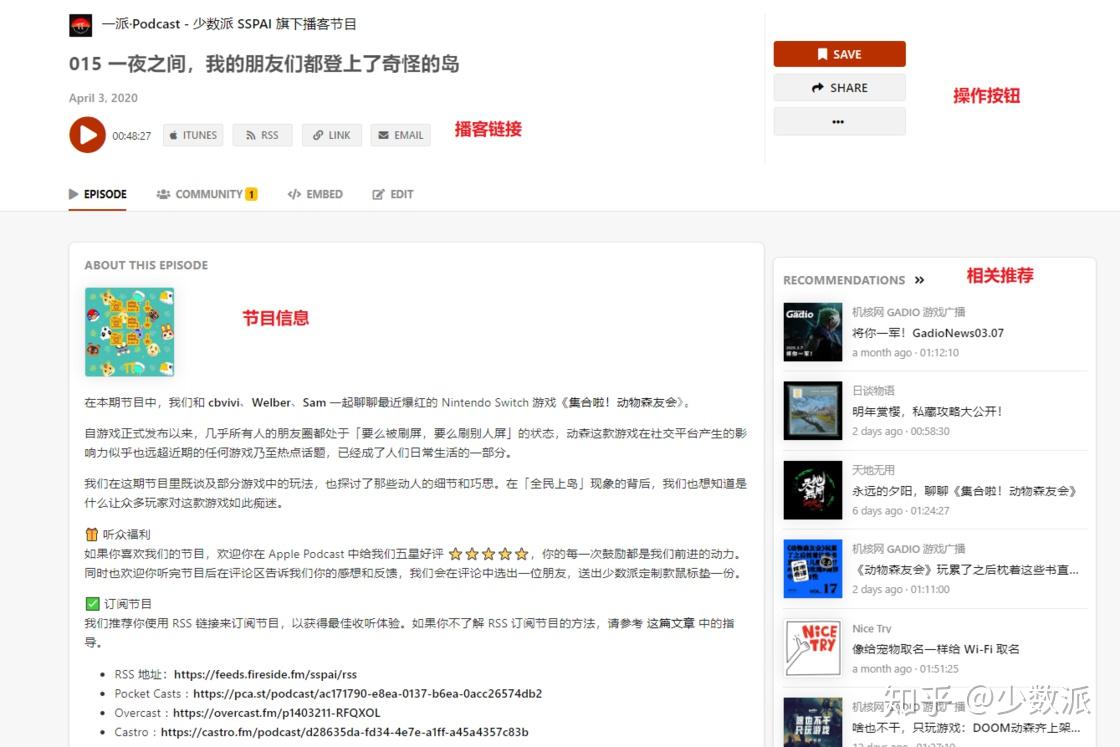
Task: Play the episode with the round play button
Action: point(87,135)
